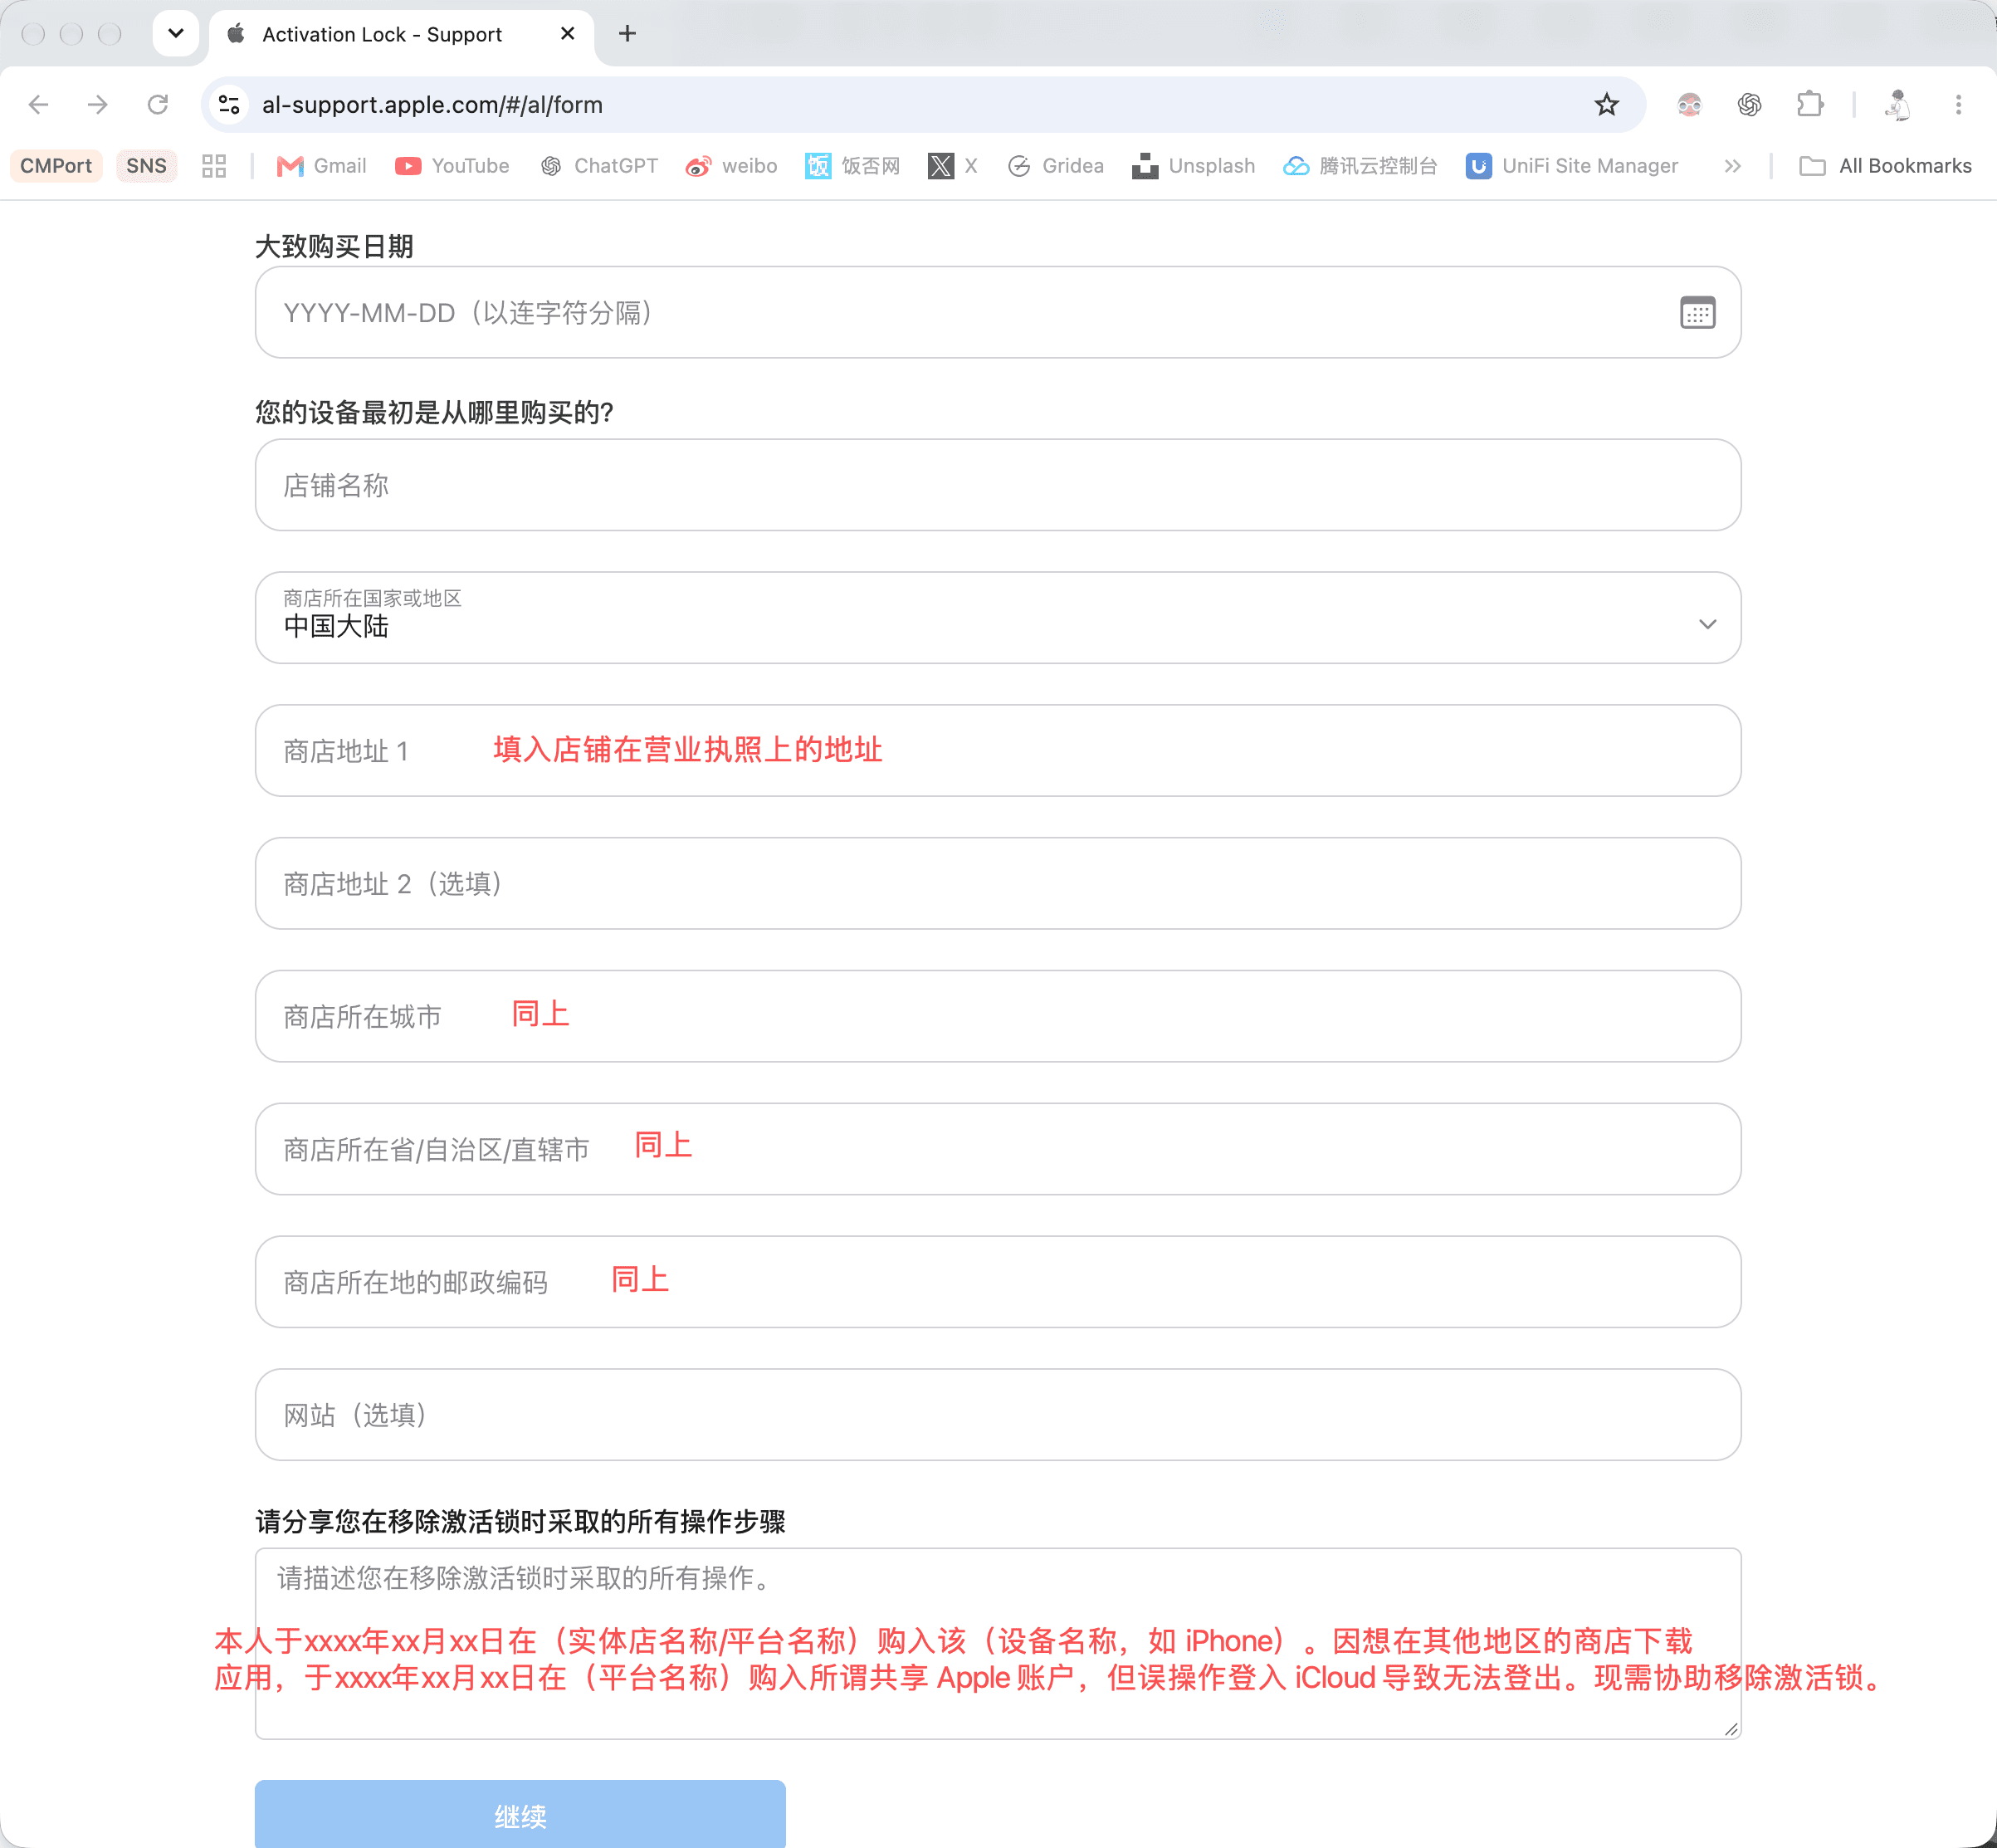Focus the 商店所在地的邮政编码 field
This screenshot has width=1997, height=1848.
point(998,1282)
